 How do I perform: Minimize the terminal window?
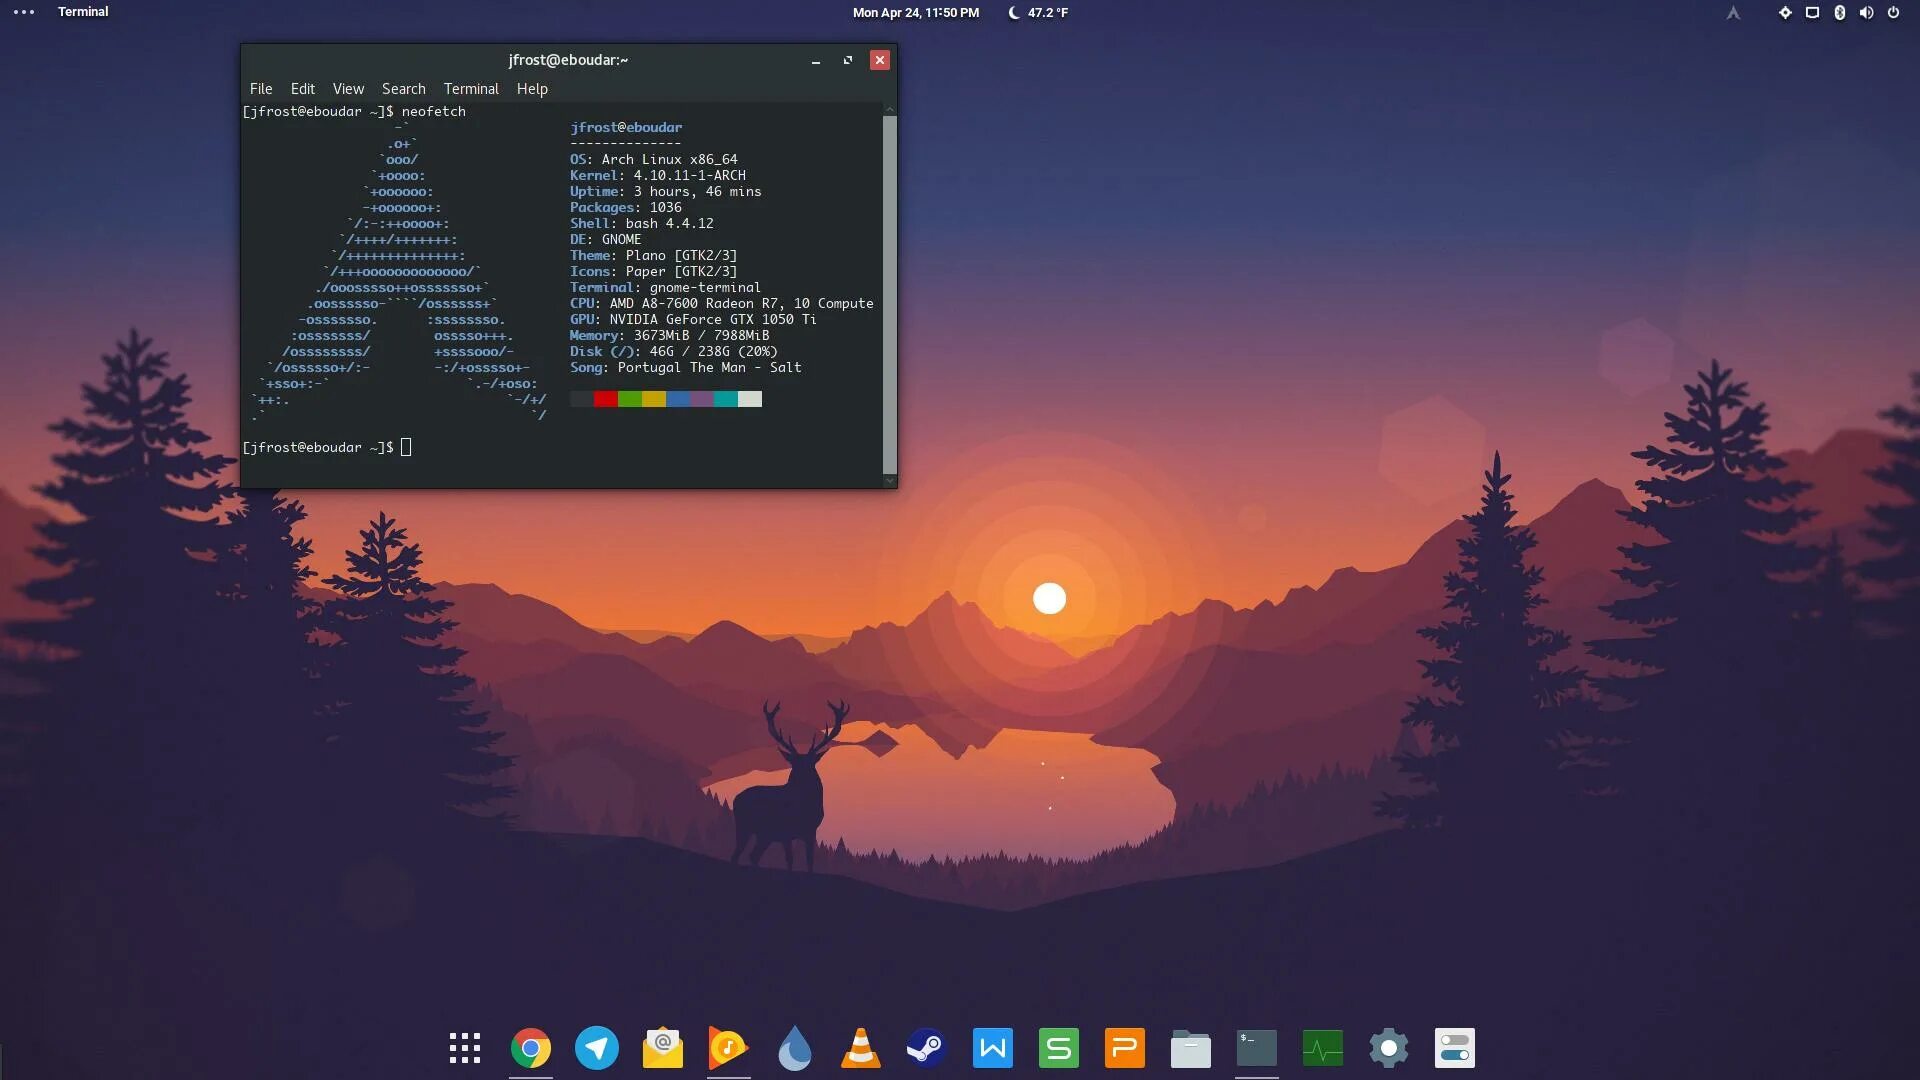(x=816, y=60)
